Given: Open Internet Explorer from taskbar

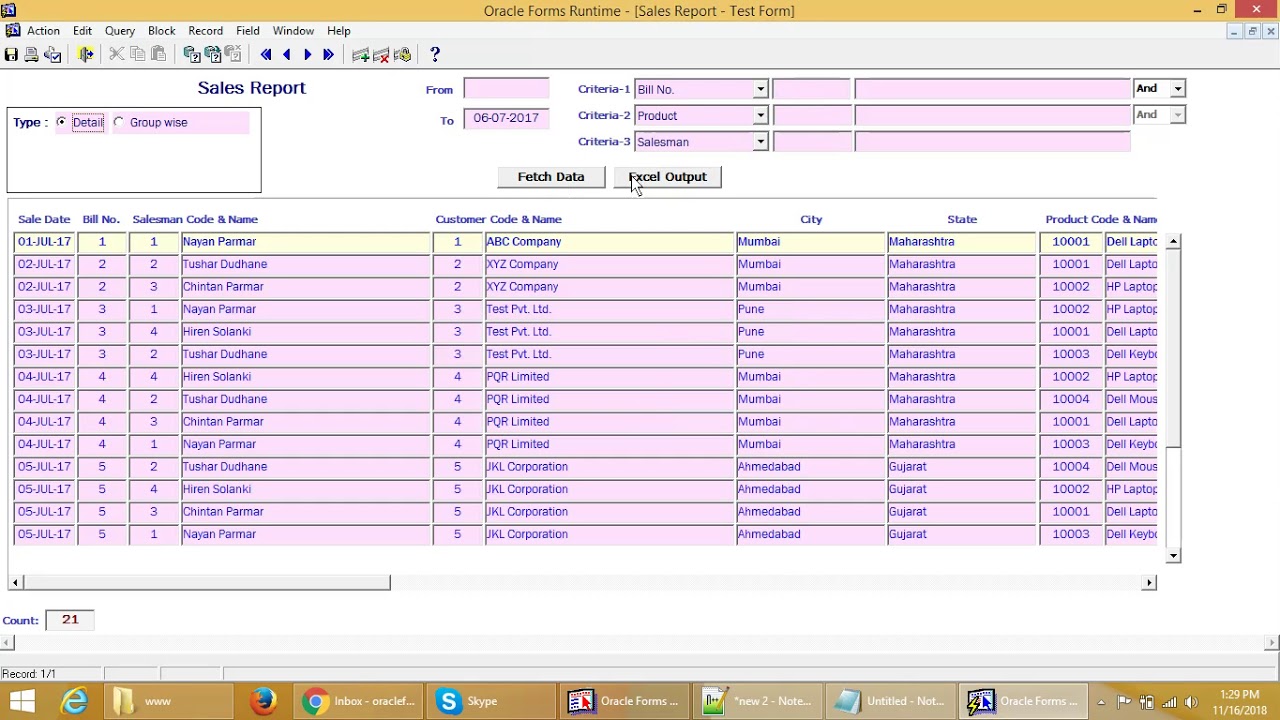Looking at the screenshot, I should pos(75,701).
